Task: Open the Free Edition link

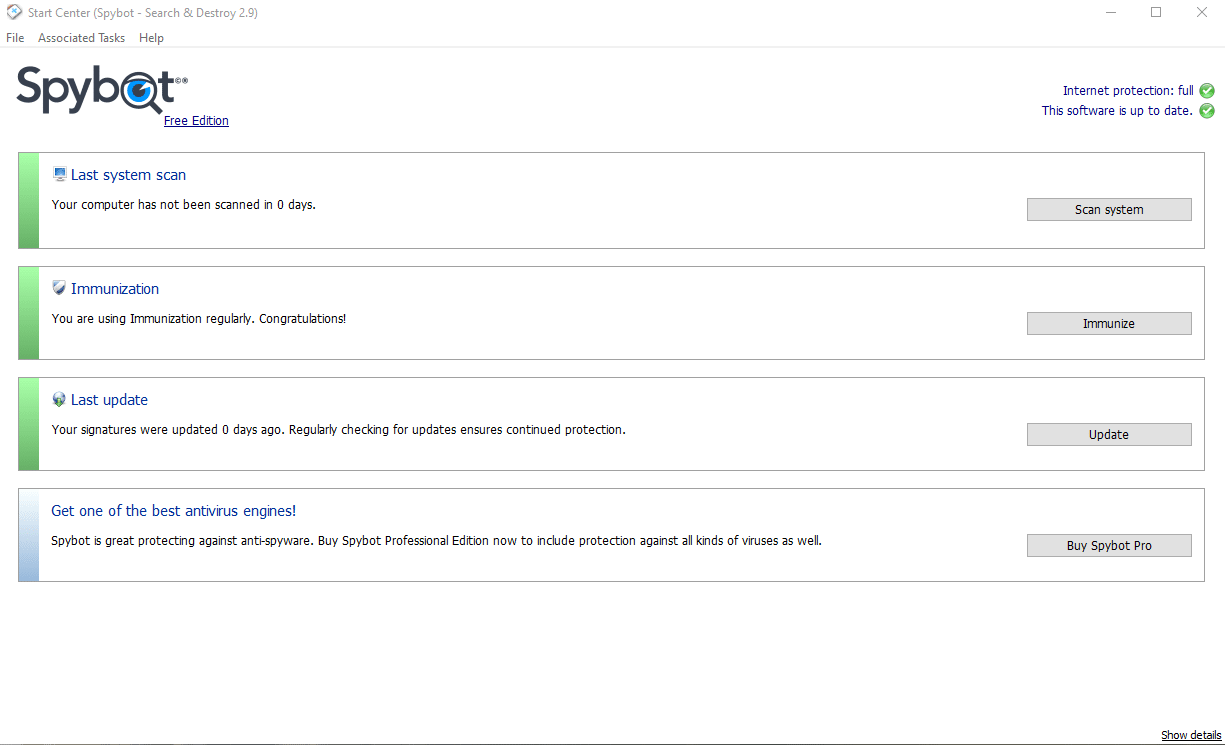Action: point(196,121)
